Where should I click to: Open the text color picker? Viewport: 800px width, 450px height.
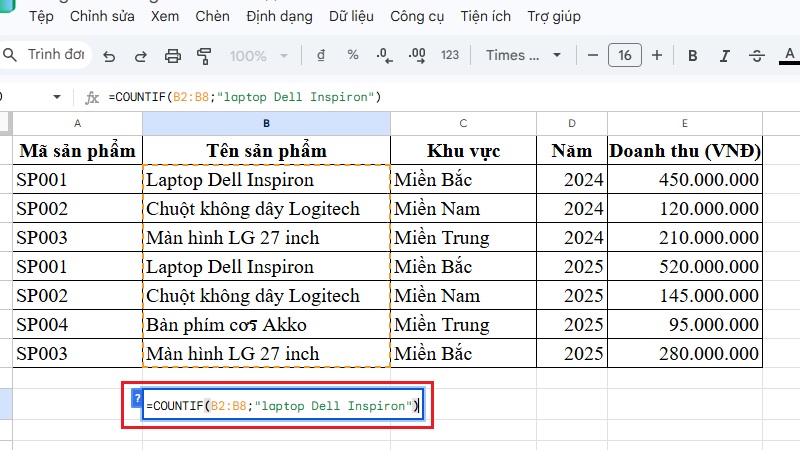(x=789, y=56)
